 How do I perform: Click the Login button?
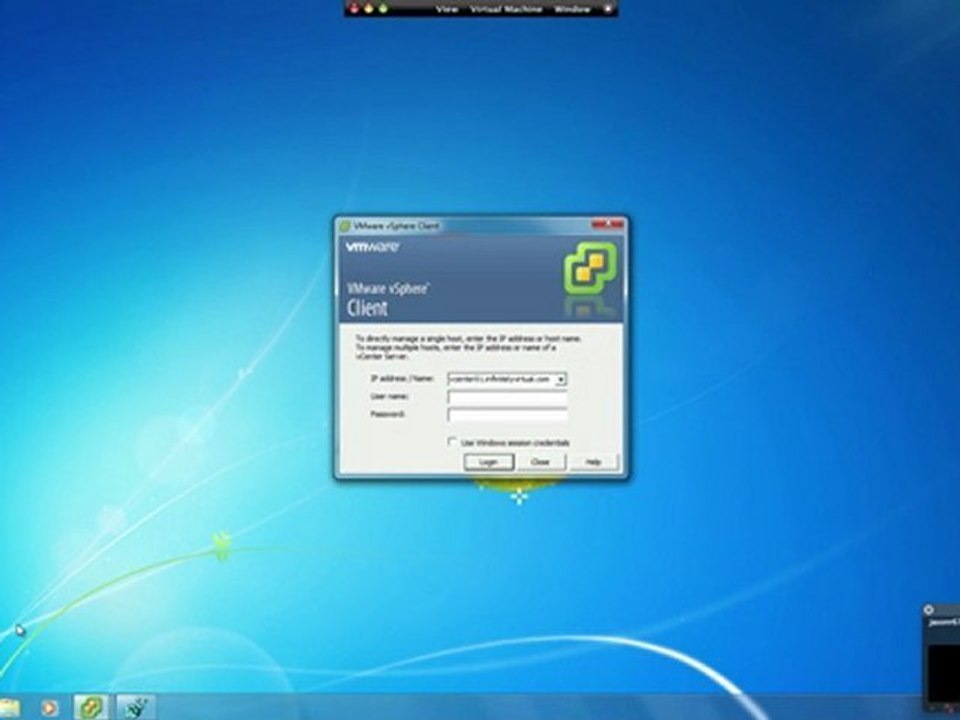tap(489, 462)
